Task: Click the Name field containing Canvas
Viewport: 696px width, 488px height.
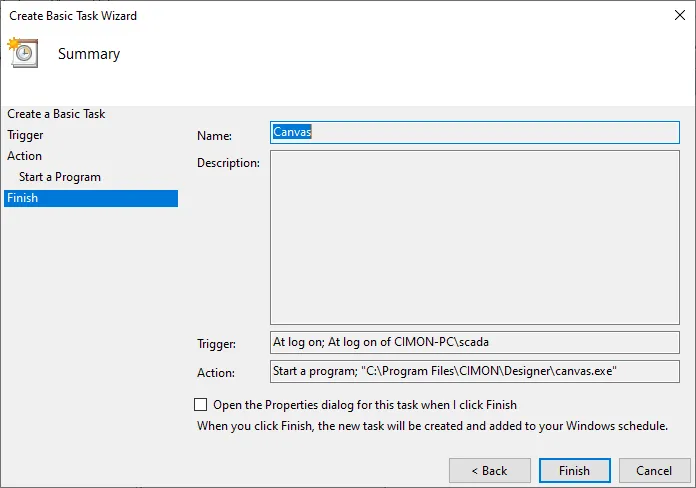Action: tap(474, 132)
